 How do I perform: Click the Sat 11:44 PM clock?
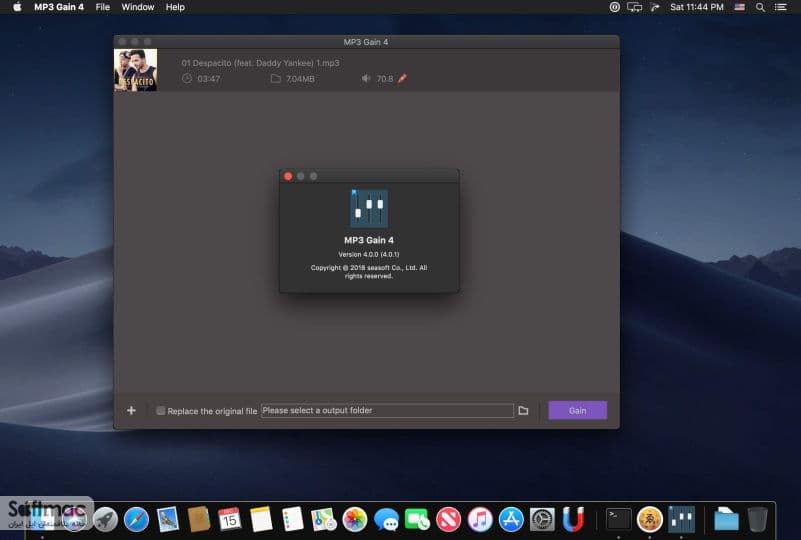(x=697, y=7)
